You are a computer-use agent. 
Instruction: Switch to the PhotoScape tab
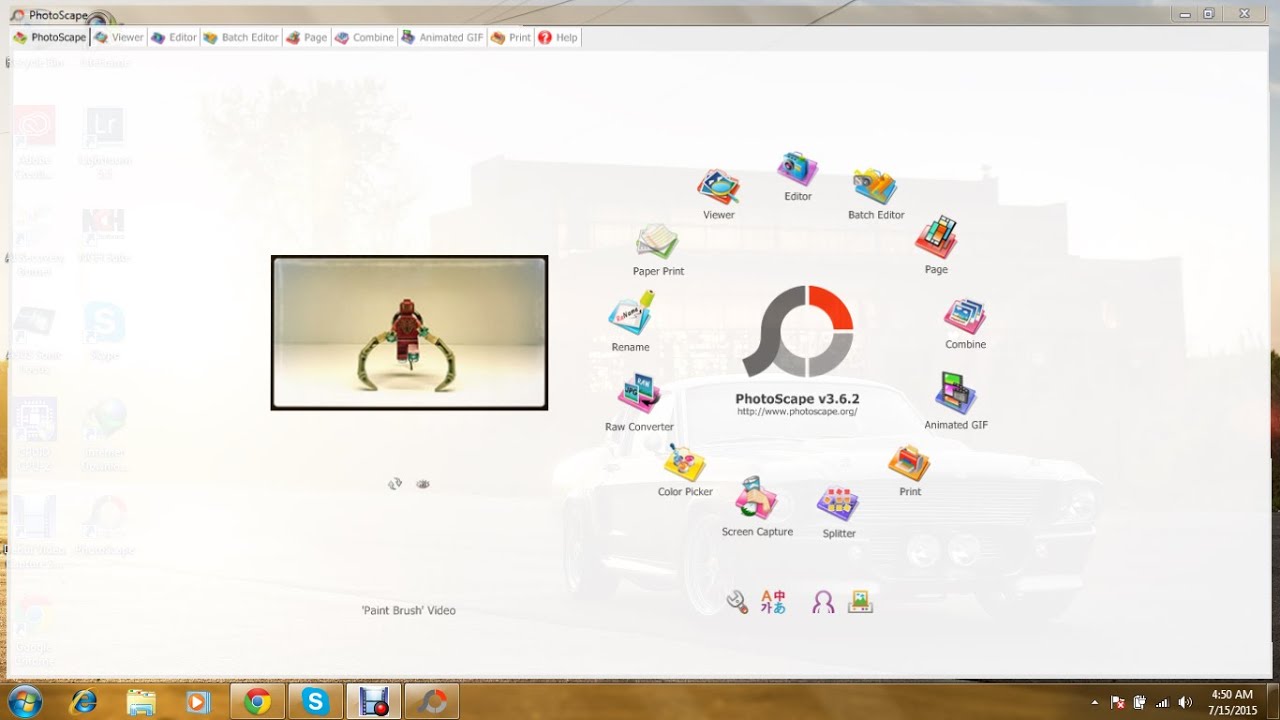tap(50, 37)
